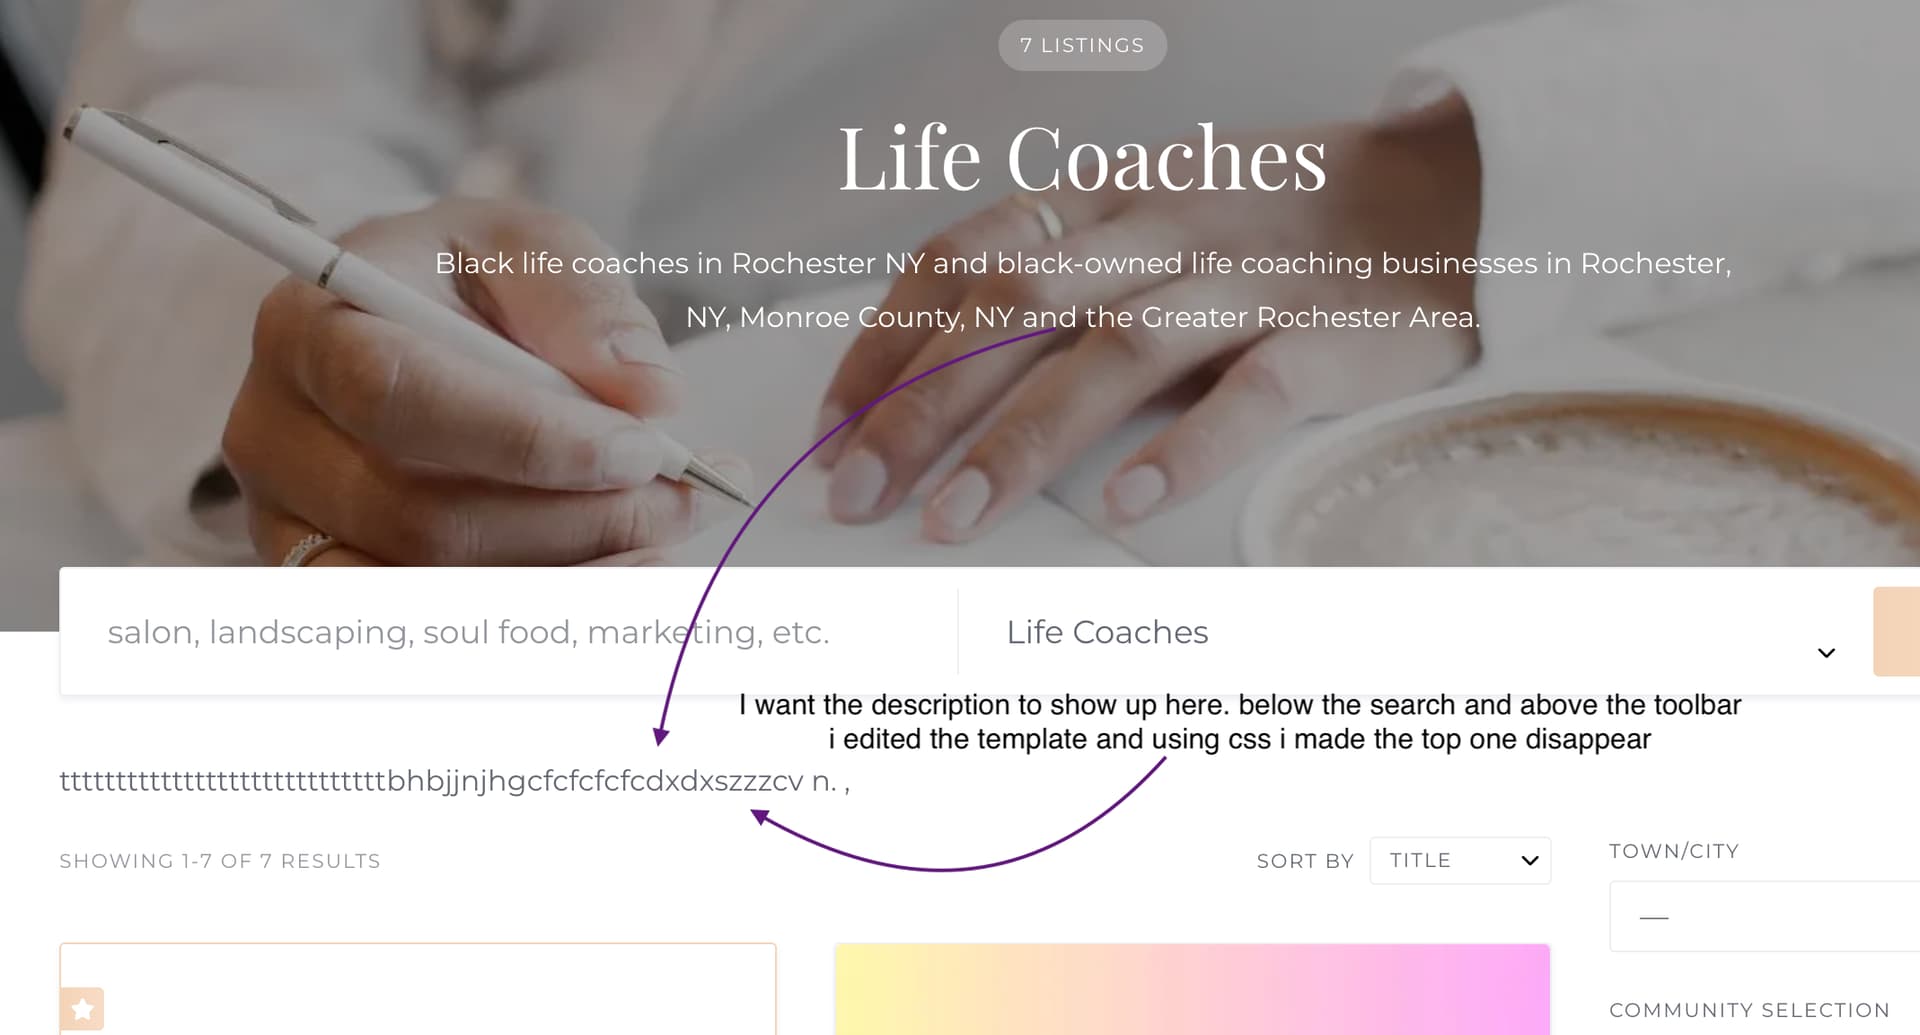Viewport: 1920px width, 1035px height.
Task: Click the tttt placeholder description text
Action: click(455, 781)
